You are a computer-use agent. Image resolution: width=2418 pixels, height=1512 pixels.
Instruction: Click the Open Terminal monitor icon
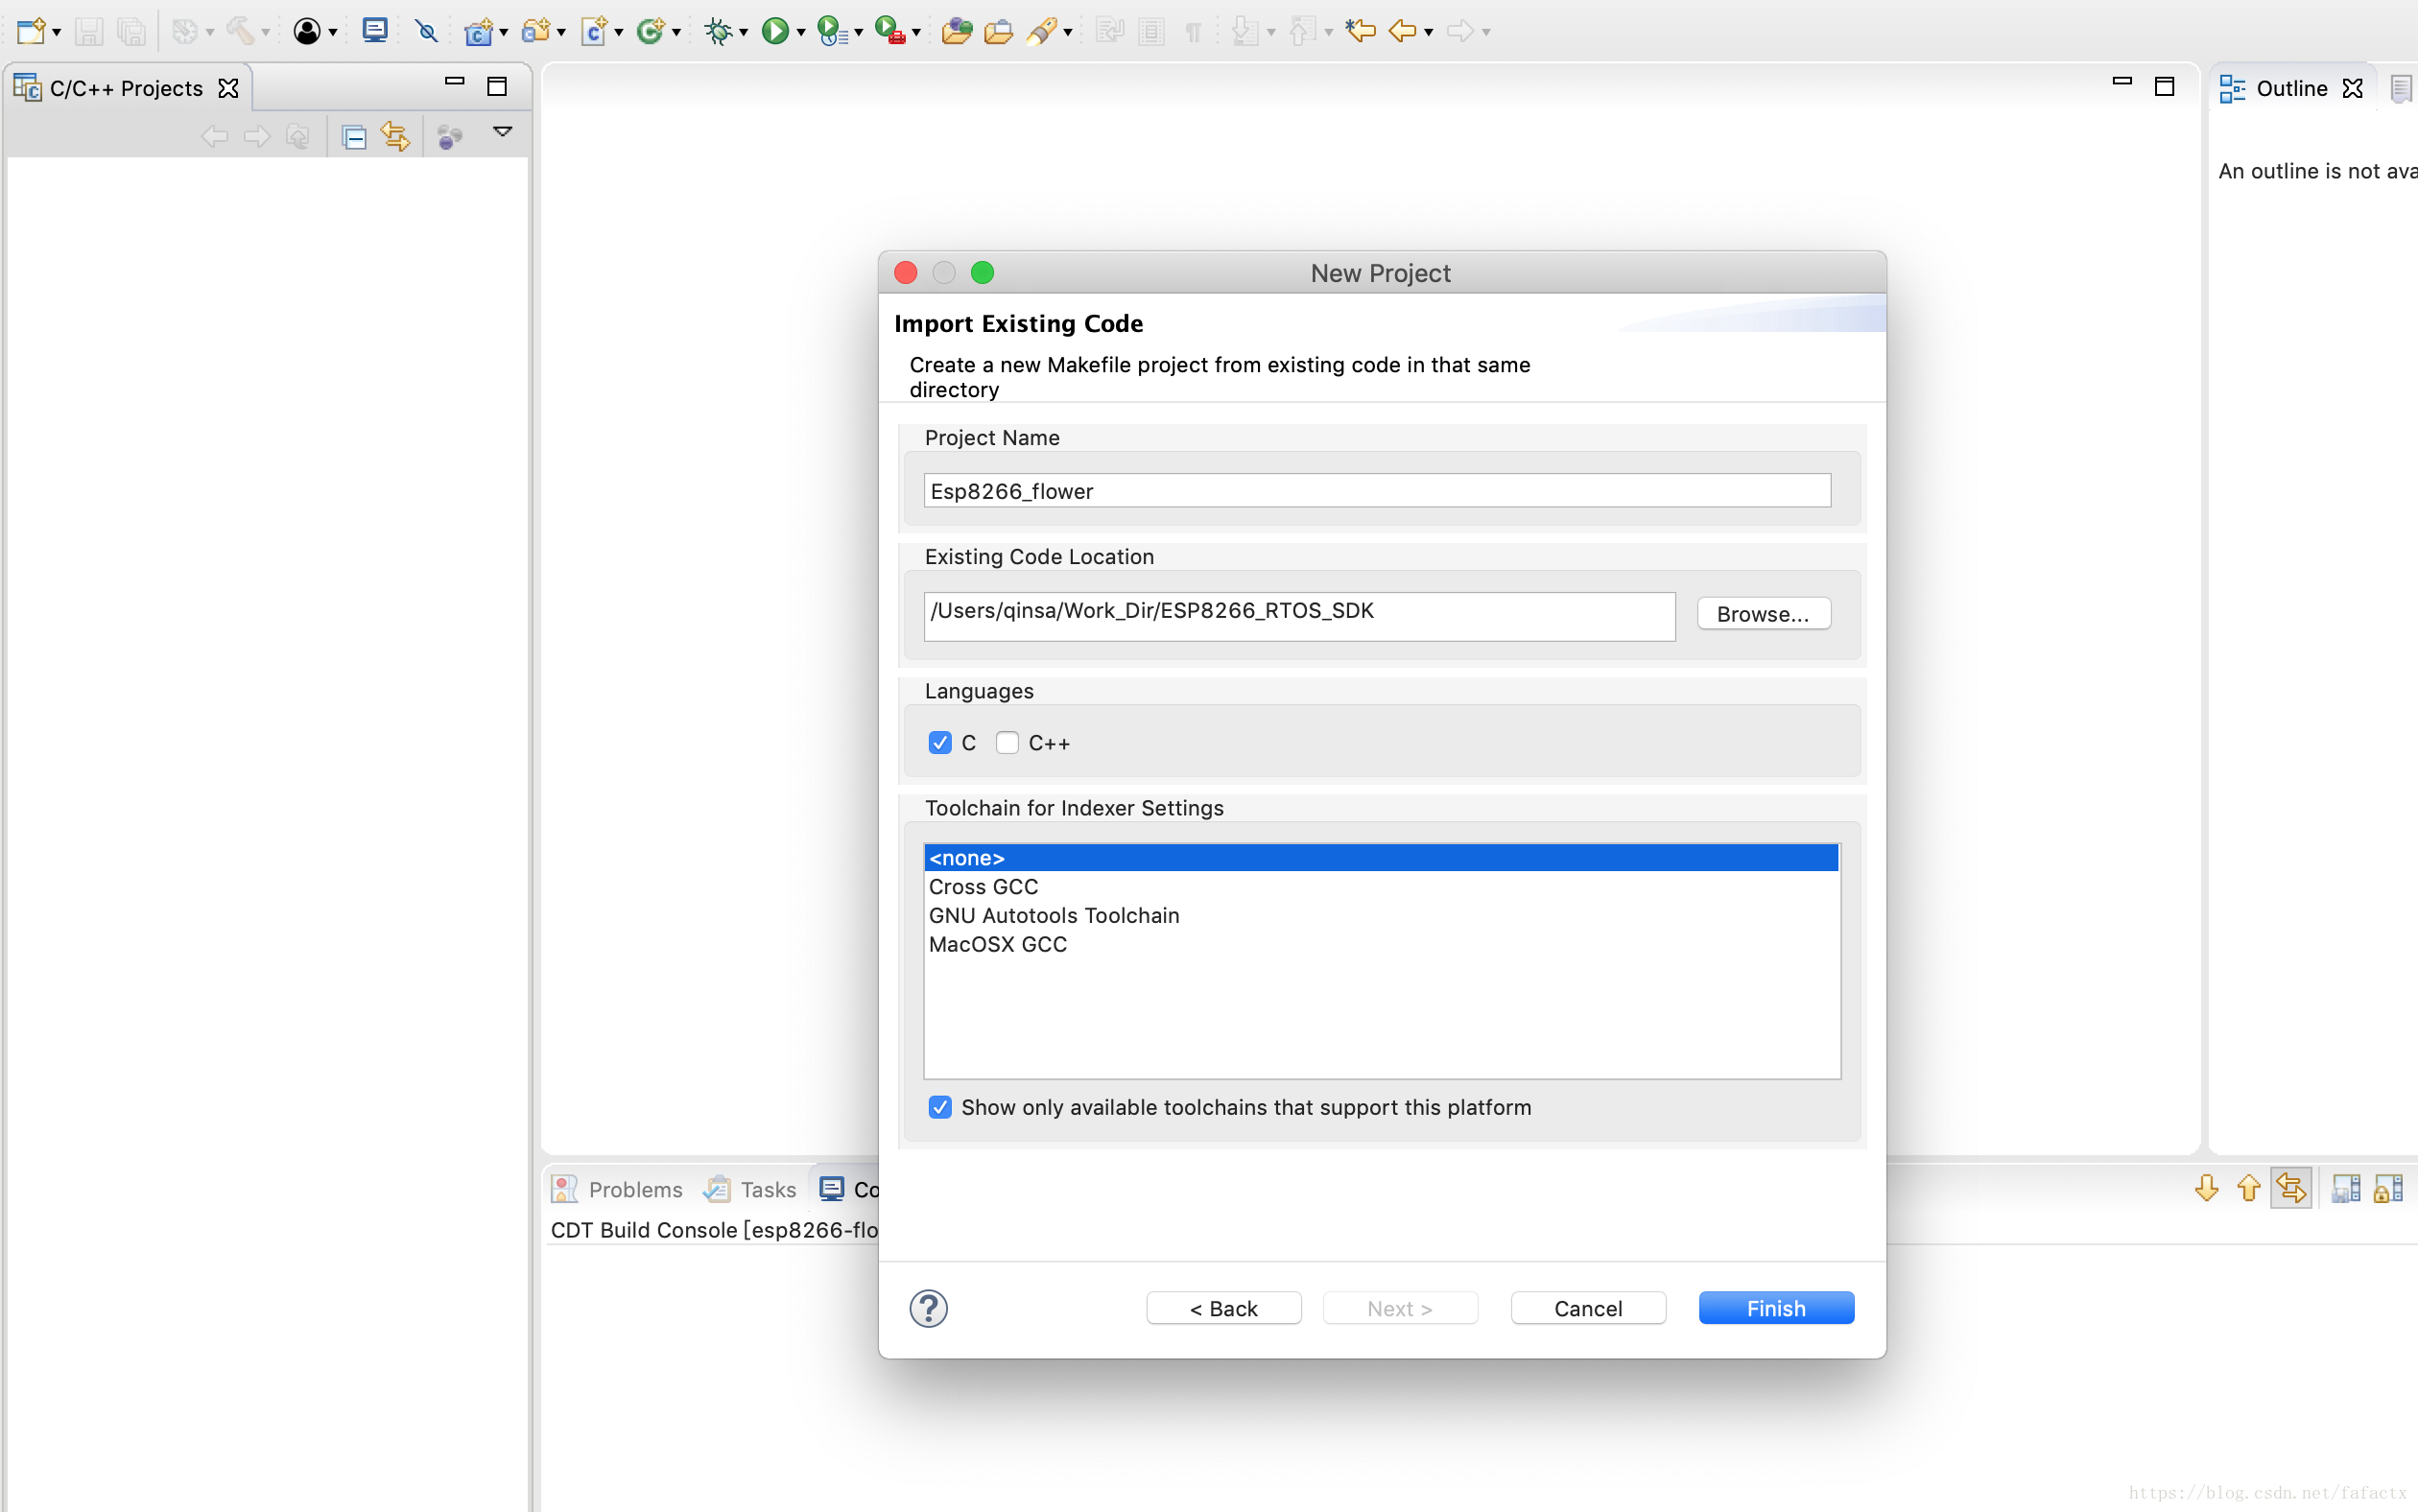375,31
